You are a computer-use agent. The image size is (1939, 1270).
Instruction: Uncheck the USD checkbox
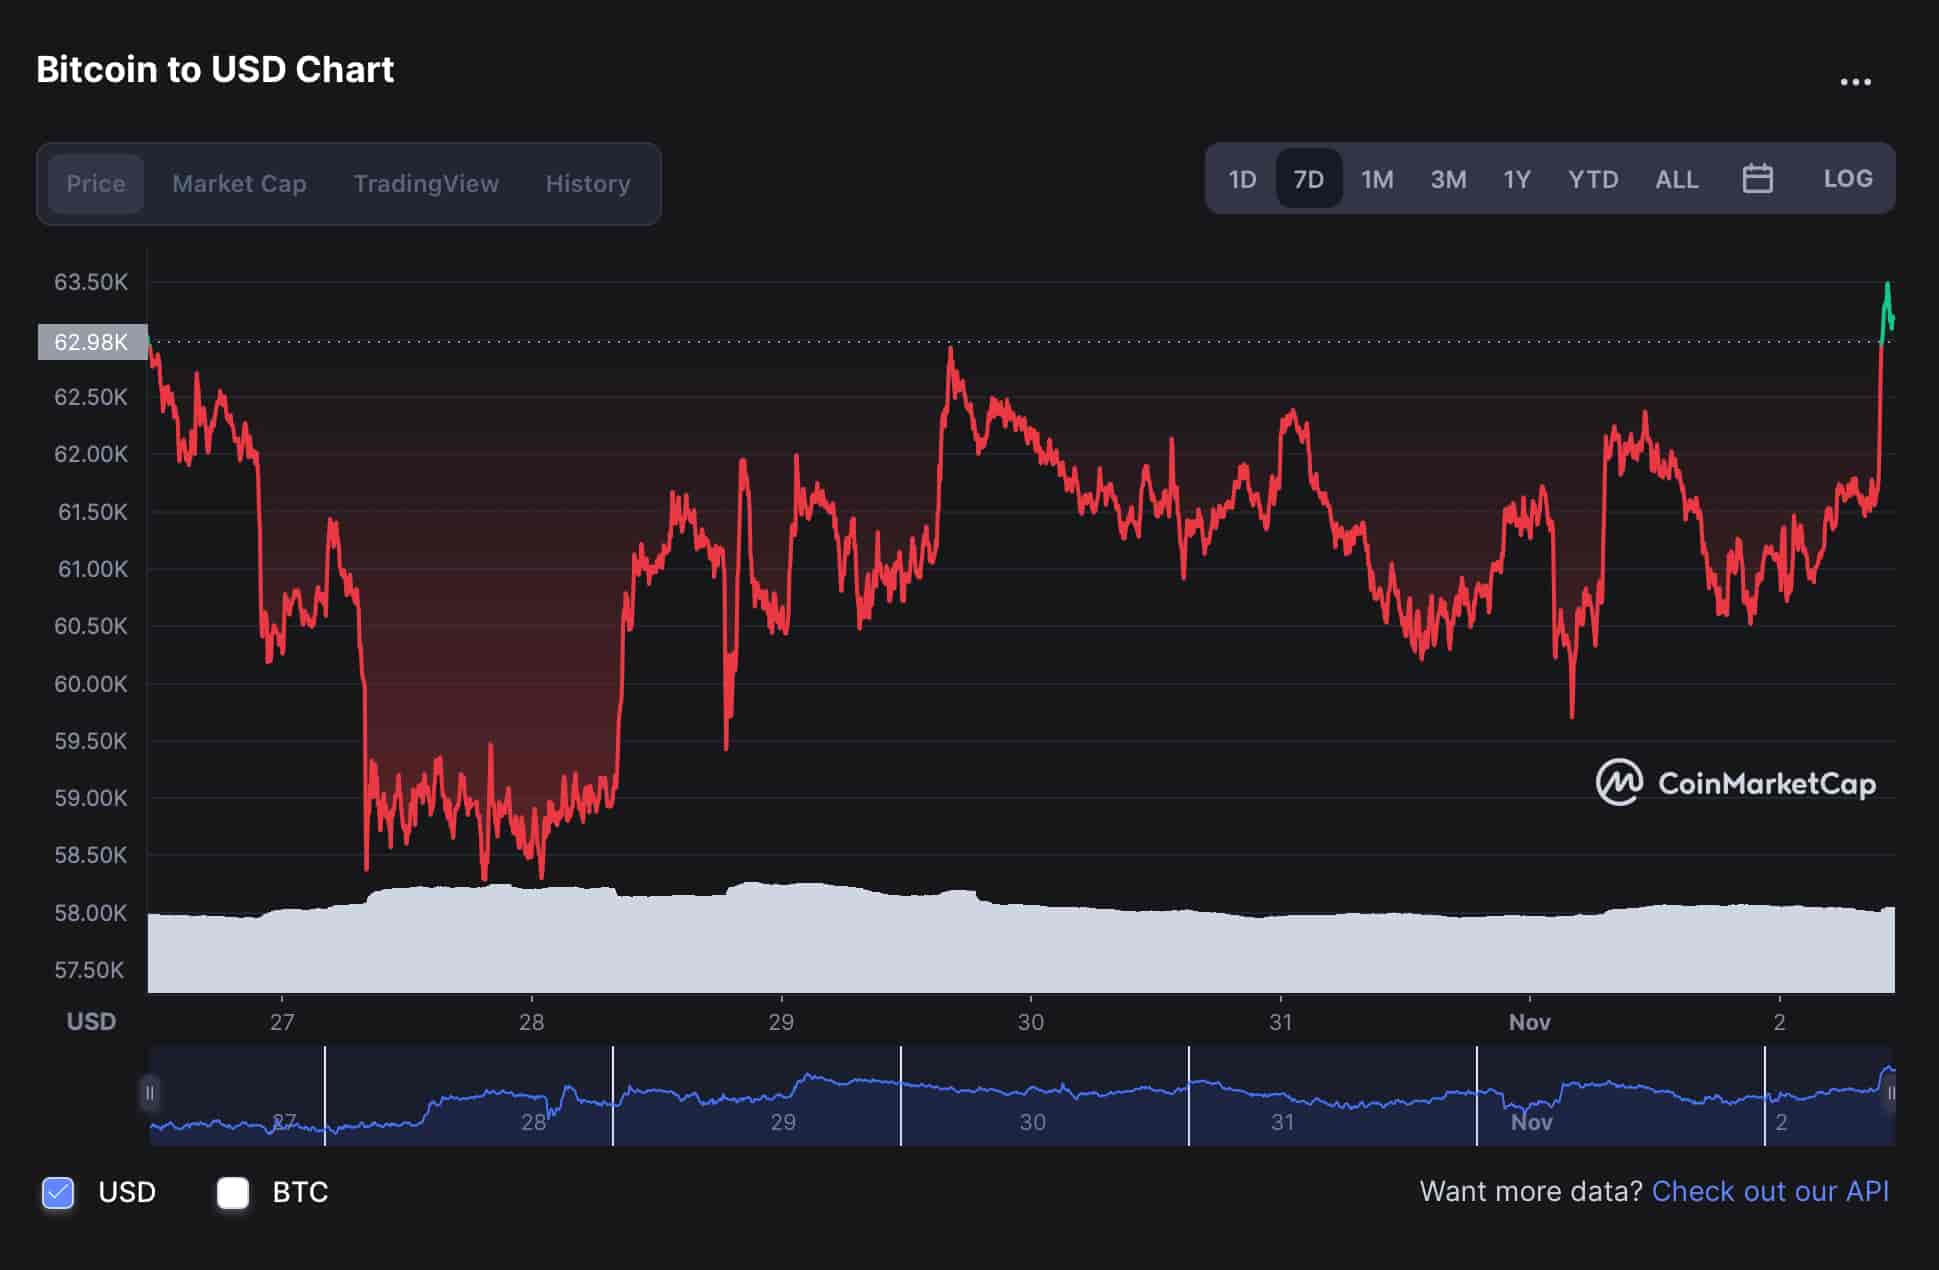click(x=57, y=1192)
